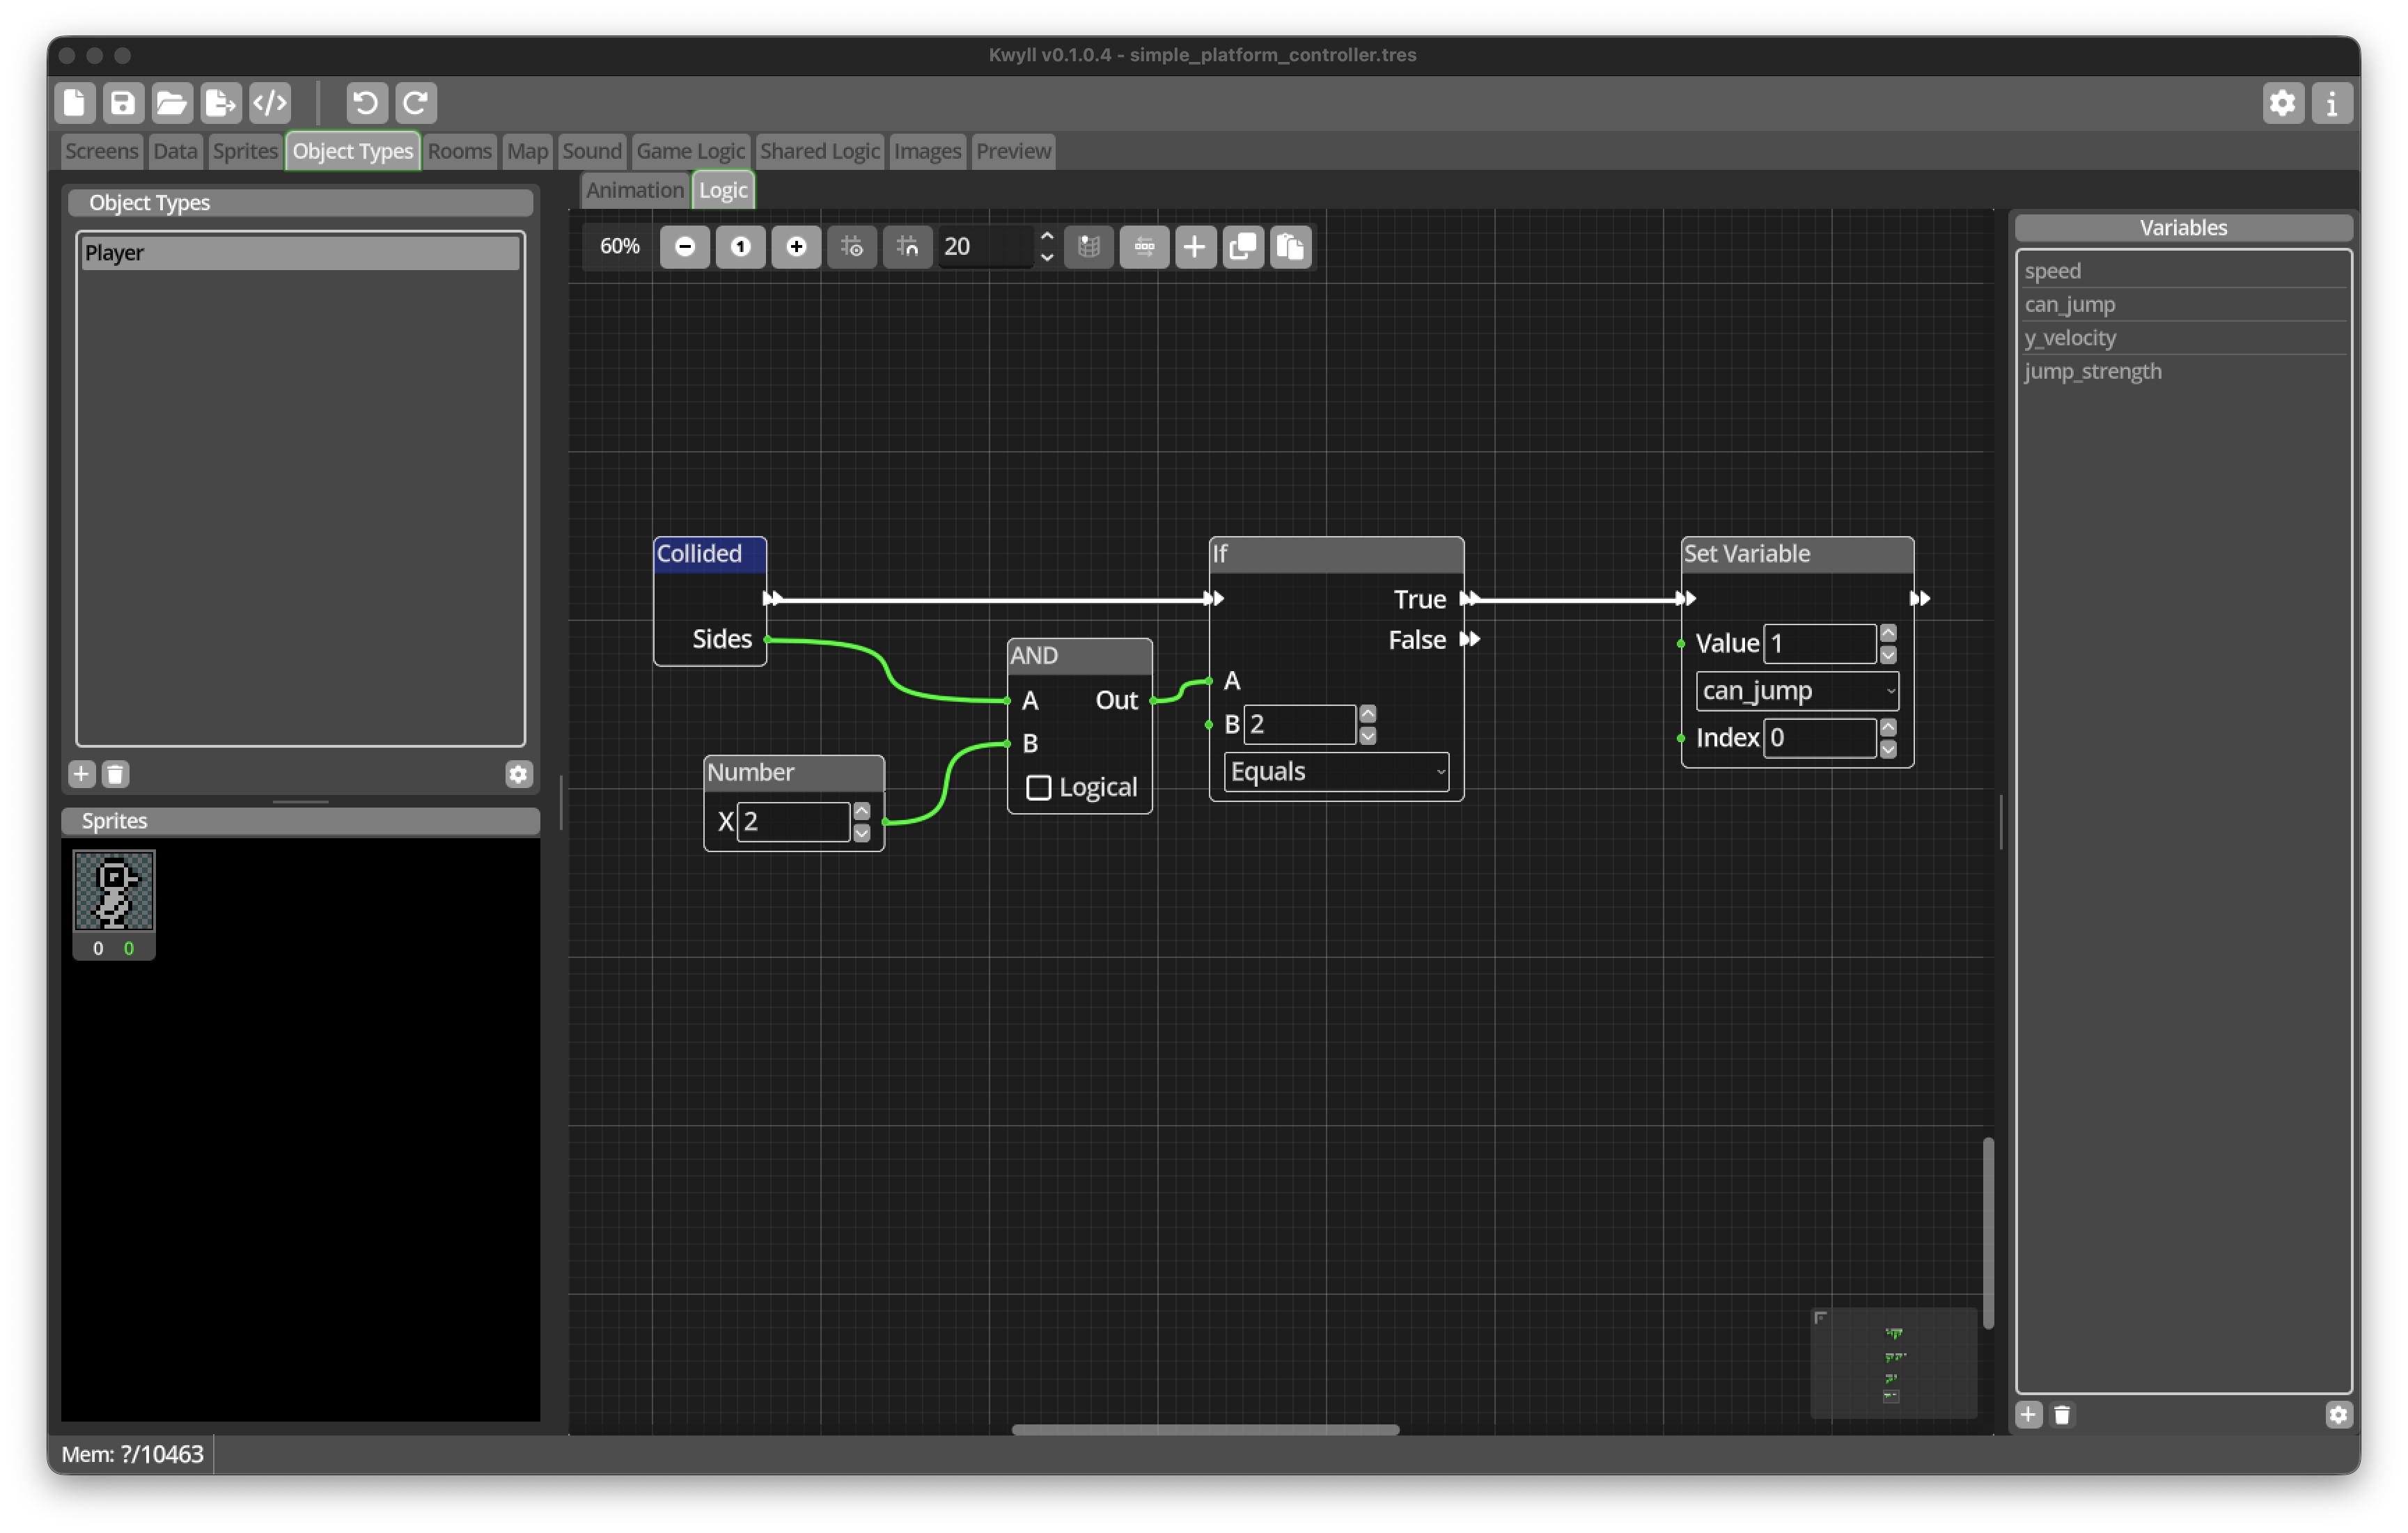Select the can_jump variable in list
The width and height of the screenshot is (2408, 1533).
tap(2183, 304)
